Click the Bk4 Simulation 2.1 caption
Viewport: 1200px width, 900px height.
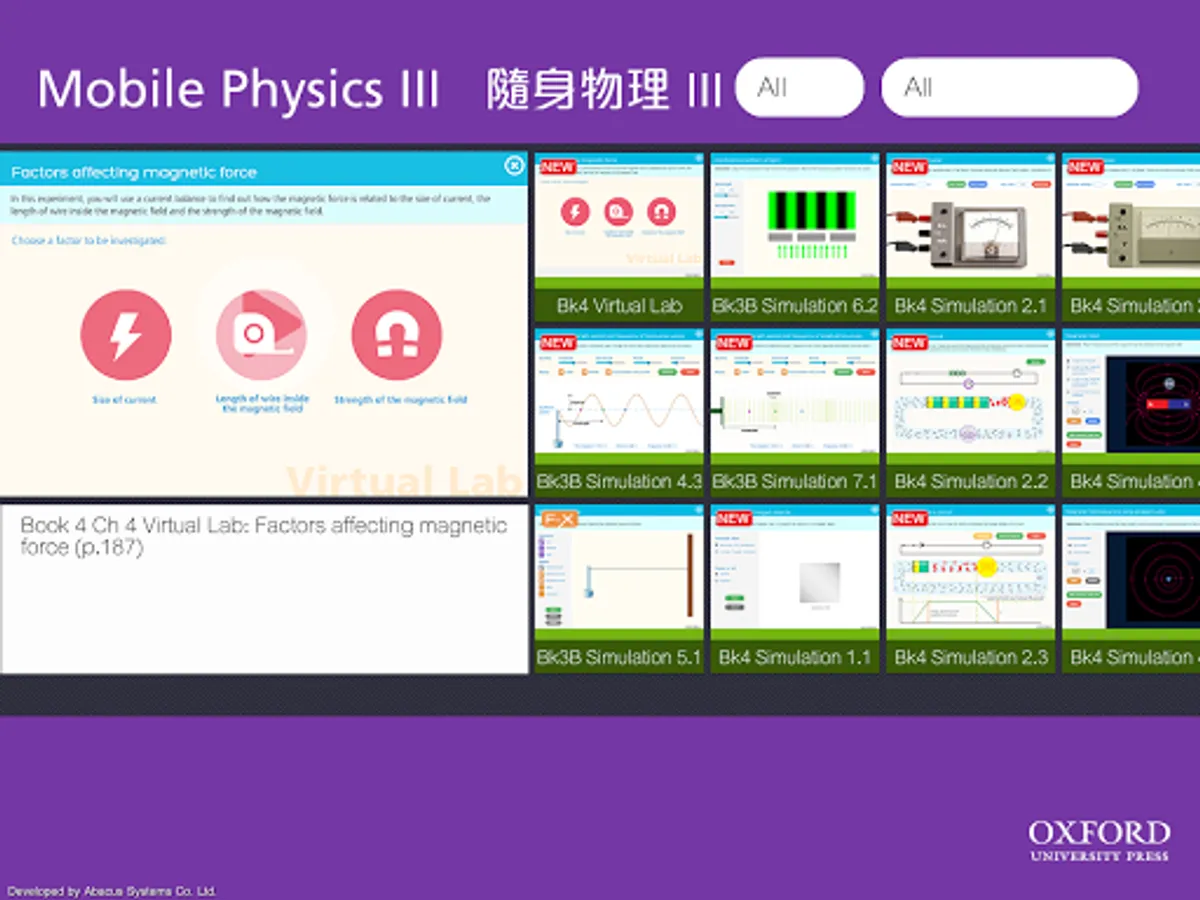tap(971, 306)
